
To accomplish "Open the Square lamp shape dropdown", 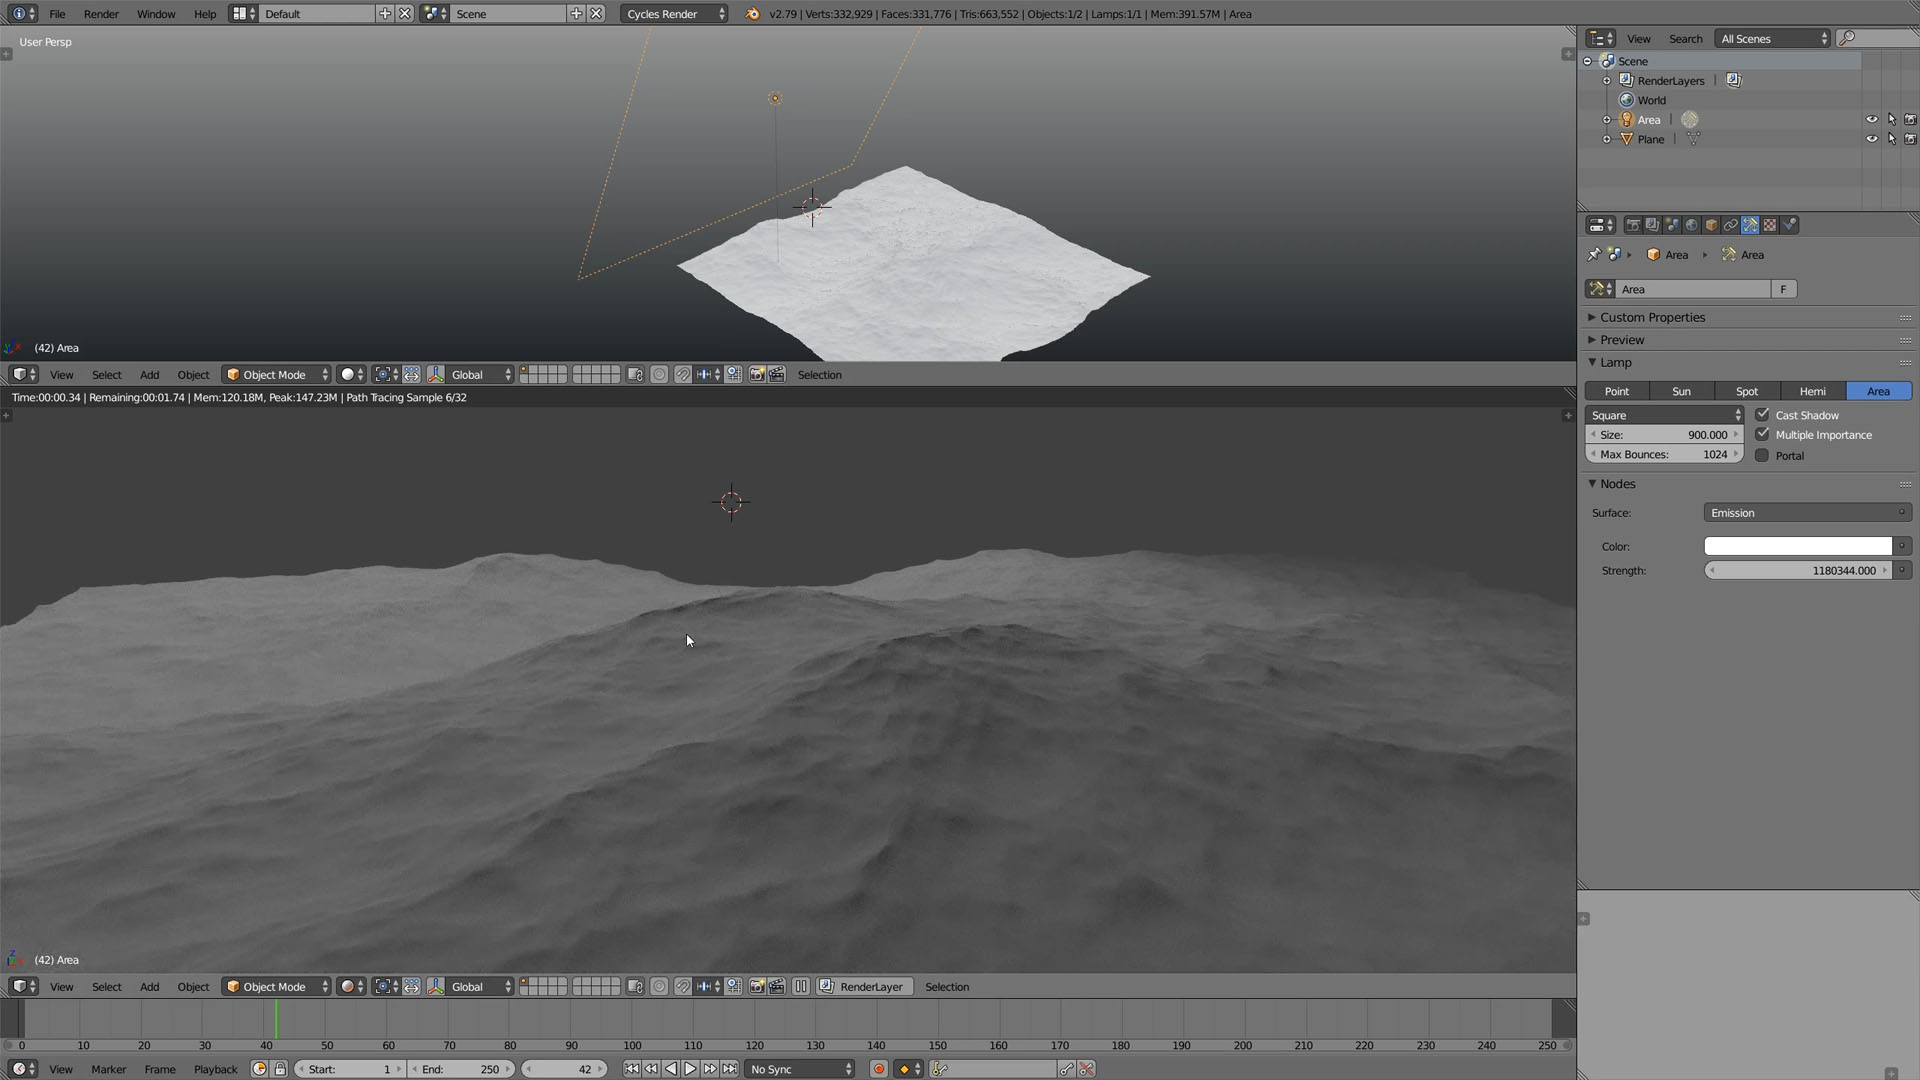I will (1665, 415).
